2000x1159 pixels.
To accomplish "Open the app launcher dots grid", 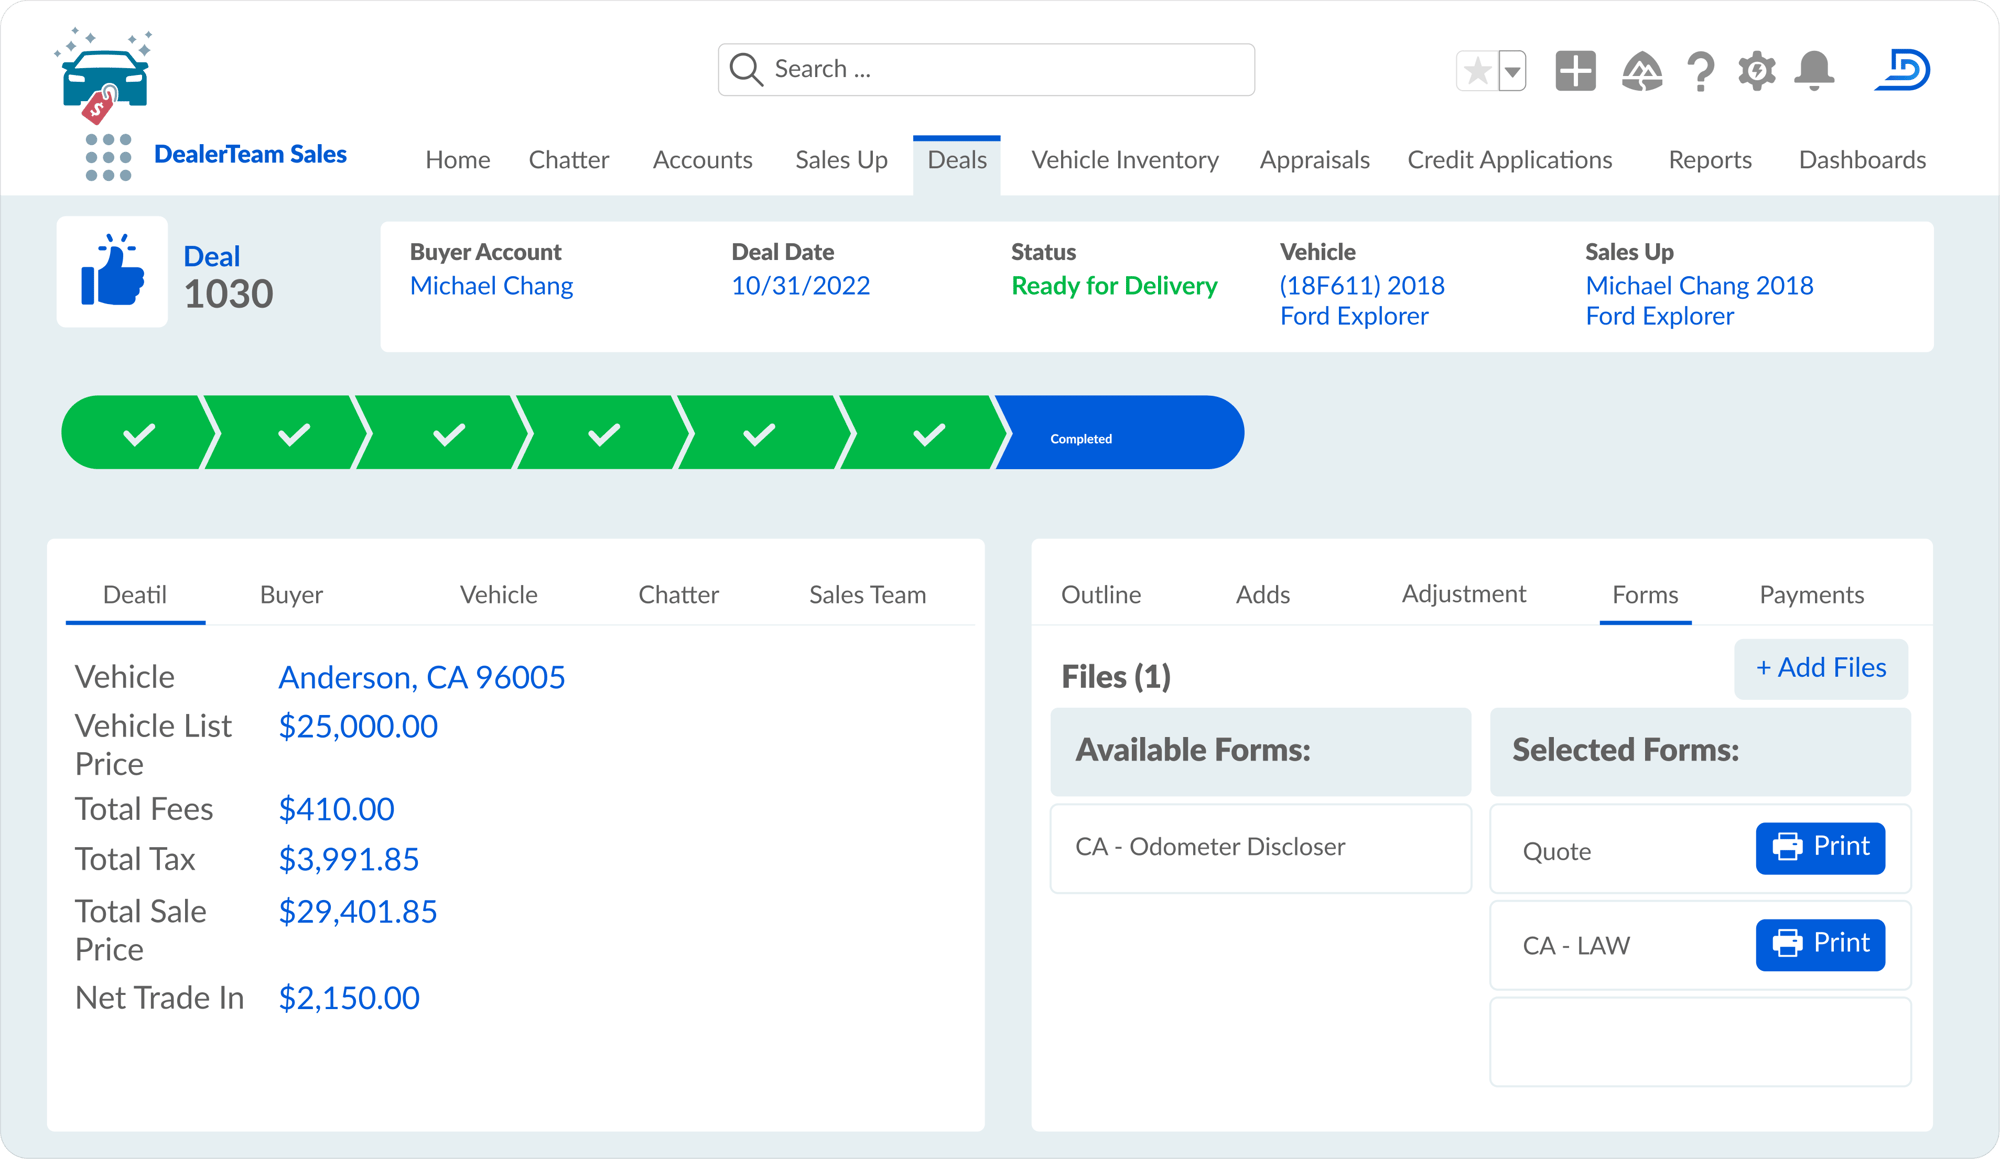I will click(108, 158).
